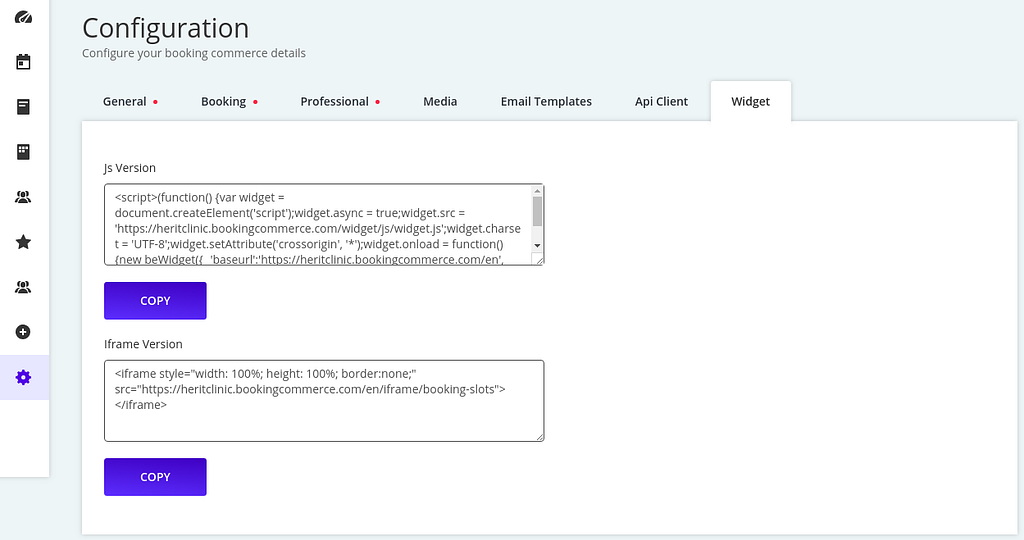Open the settings gear icon in sidebar
1024x540 pixels.
pos(24,377)
